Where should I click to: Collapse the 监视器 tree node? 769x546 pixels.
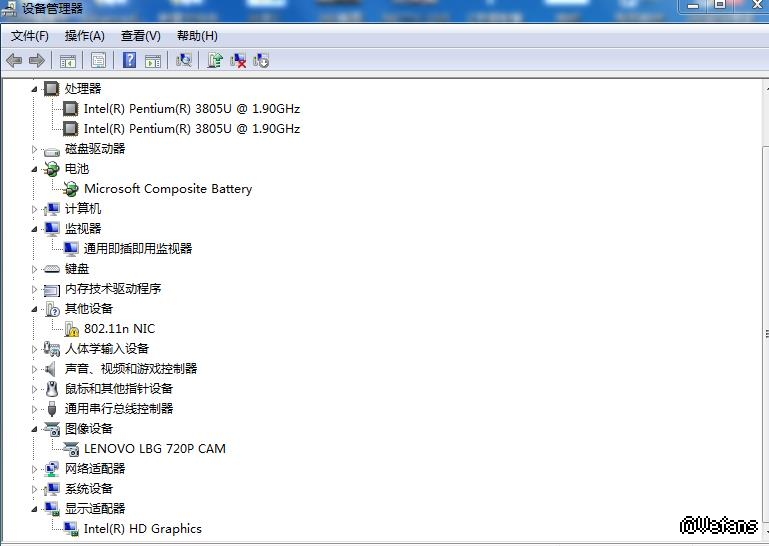pos(34,229)
